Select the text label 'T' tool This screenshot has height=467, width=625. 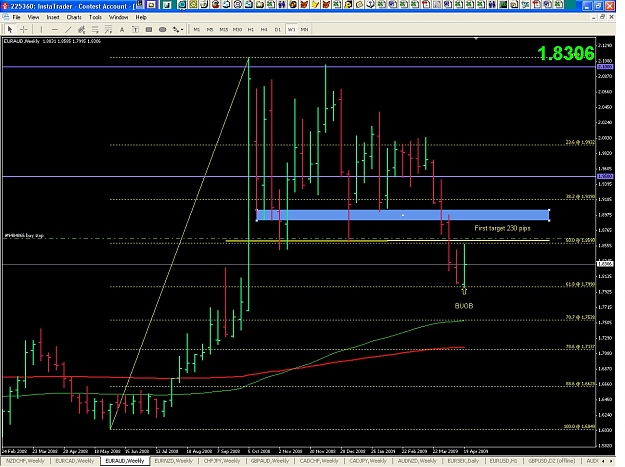[x=136, y=29]
